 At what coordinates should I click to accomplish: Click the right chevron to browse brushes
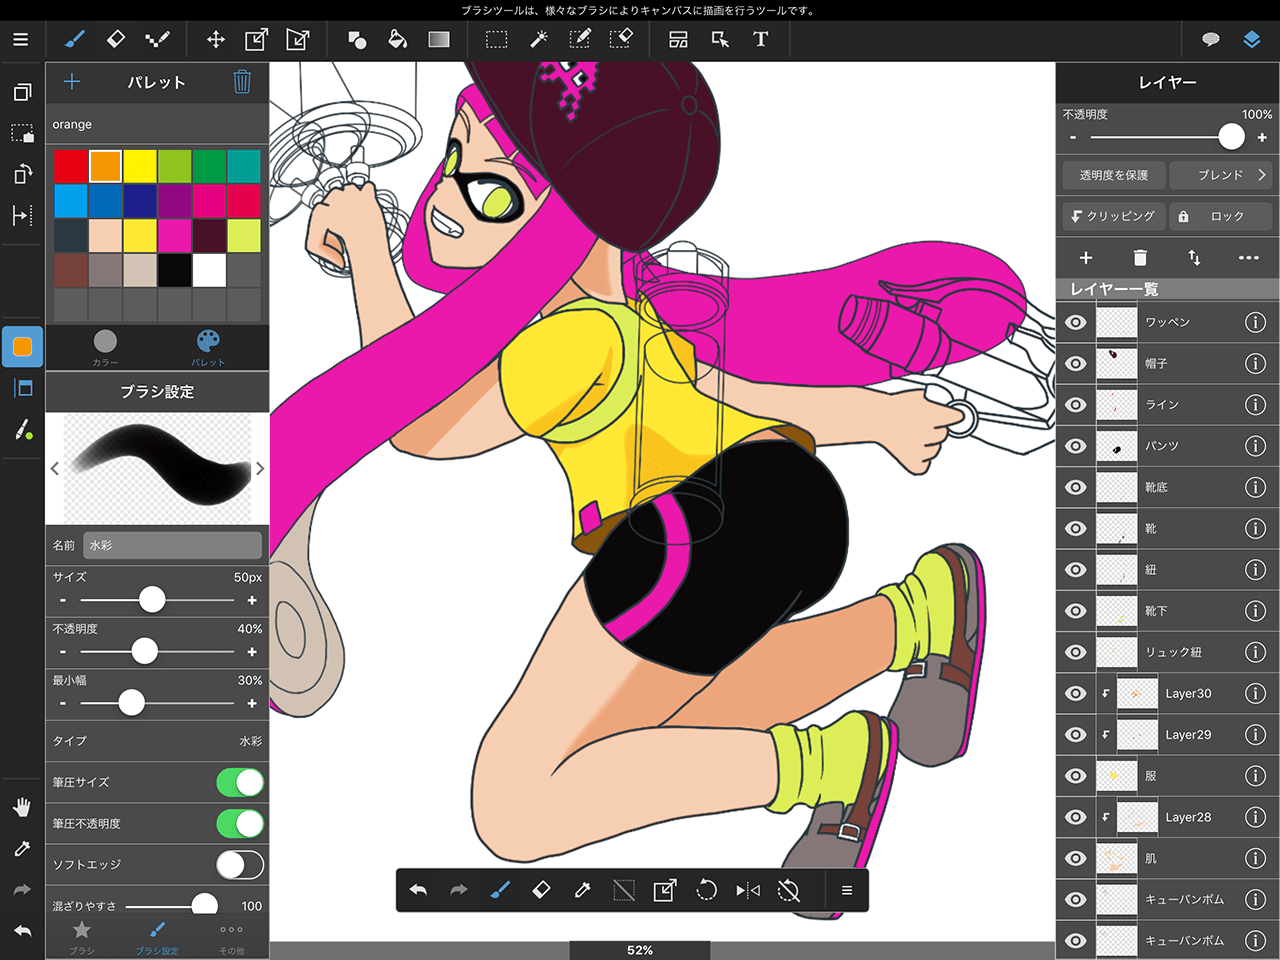coord(260,468)
